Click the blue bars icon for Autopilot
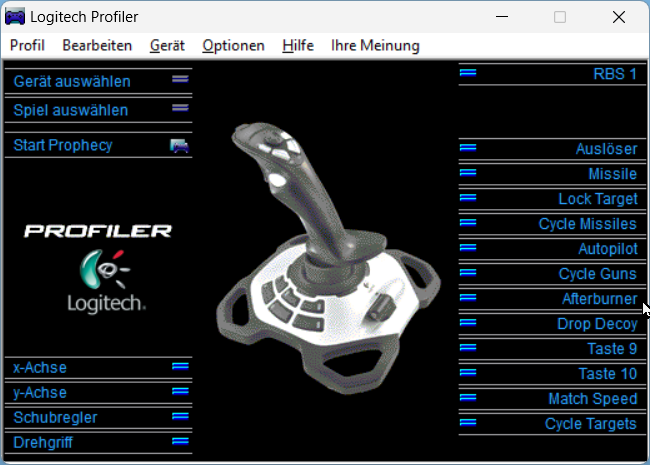The image size is (650, 465). (x=468, y=247)
